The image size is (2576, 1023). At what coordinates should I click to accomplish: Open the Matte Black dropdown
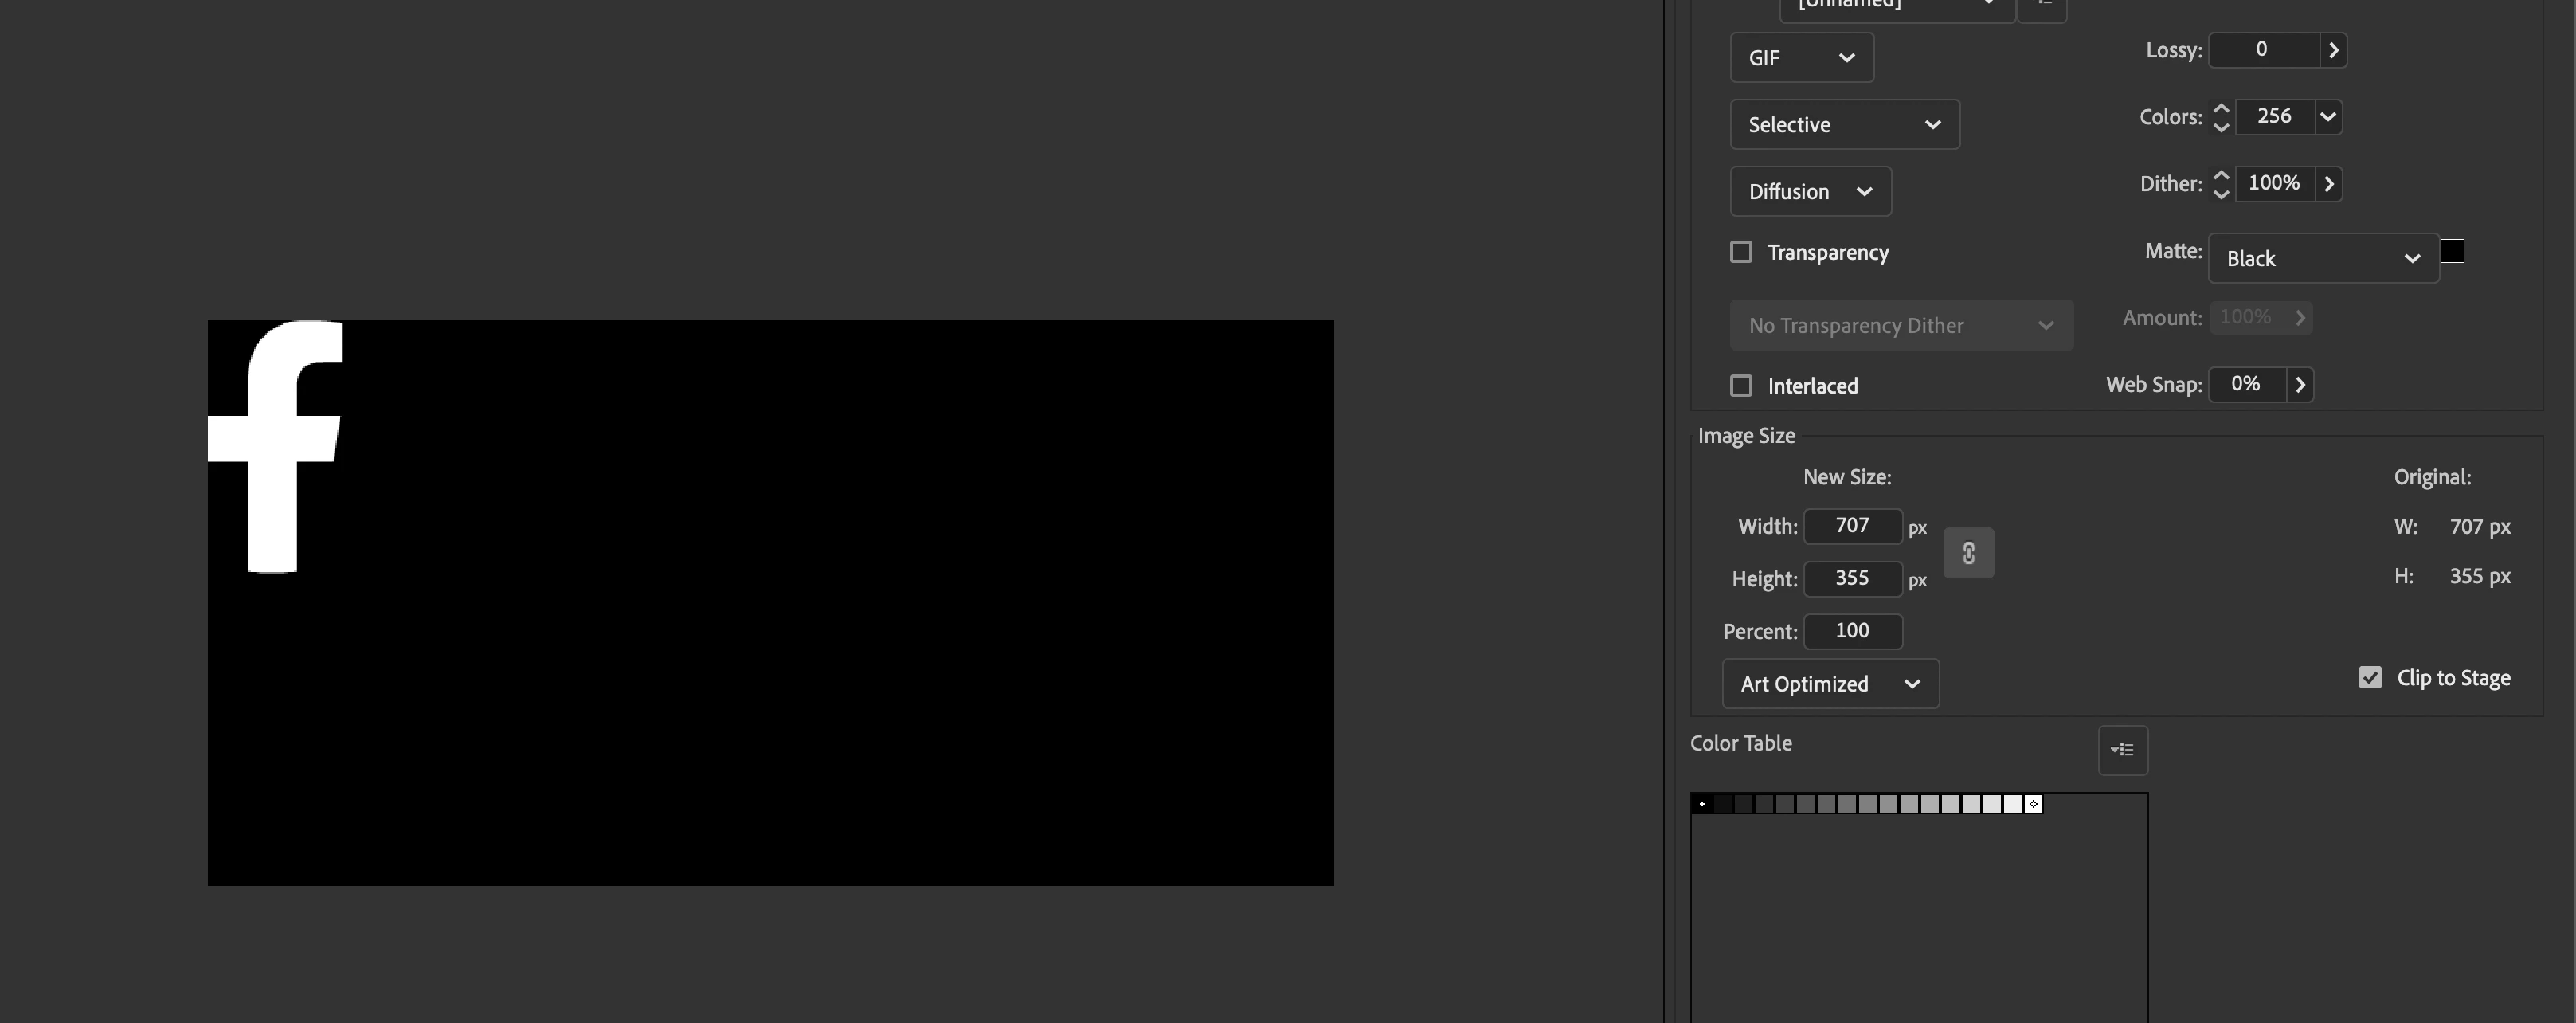point(2322,259)
